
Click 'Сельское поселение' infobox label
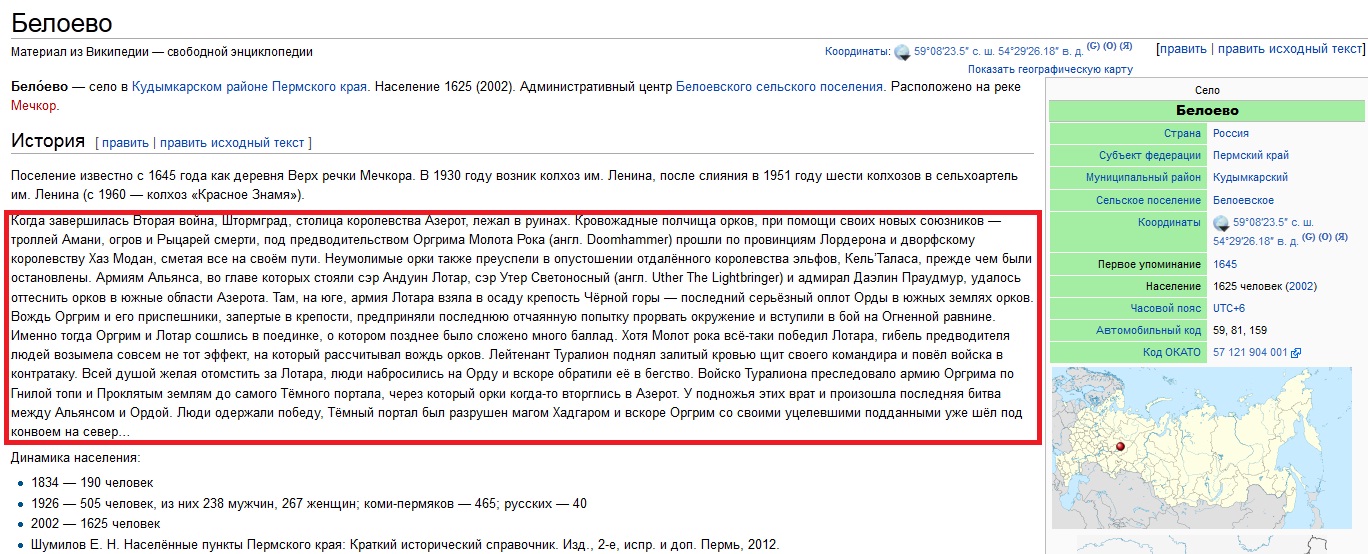1147,200
